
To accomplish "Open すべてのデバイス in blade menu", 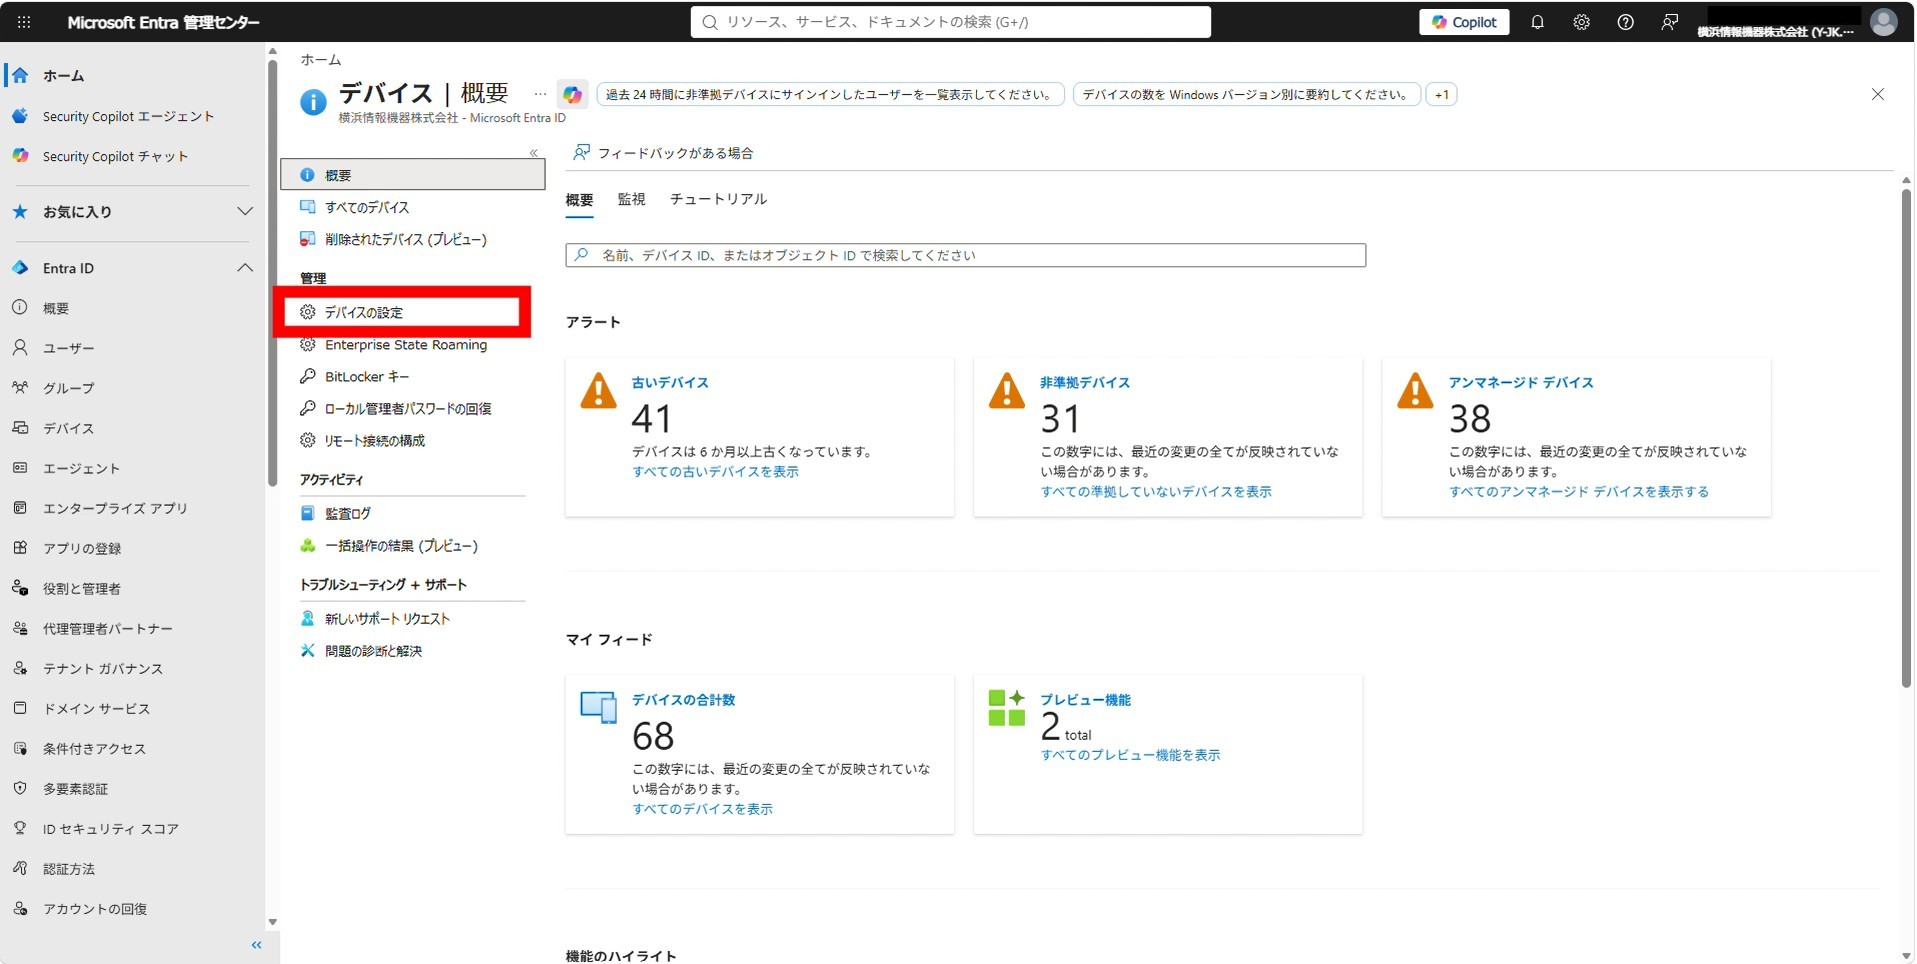I will (x=367, y=207).
